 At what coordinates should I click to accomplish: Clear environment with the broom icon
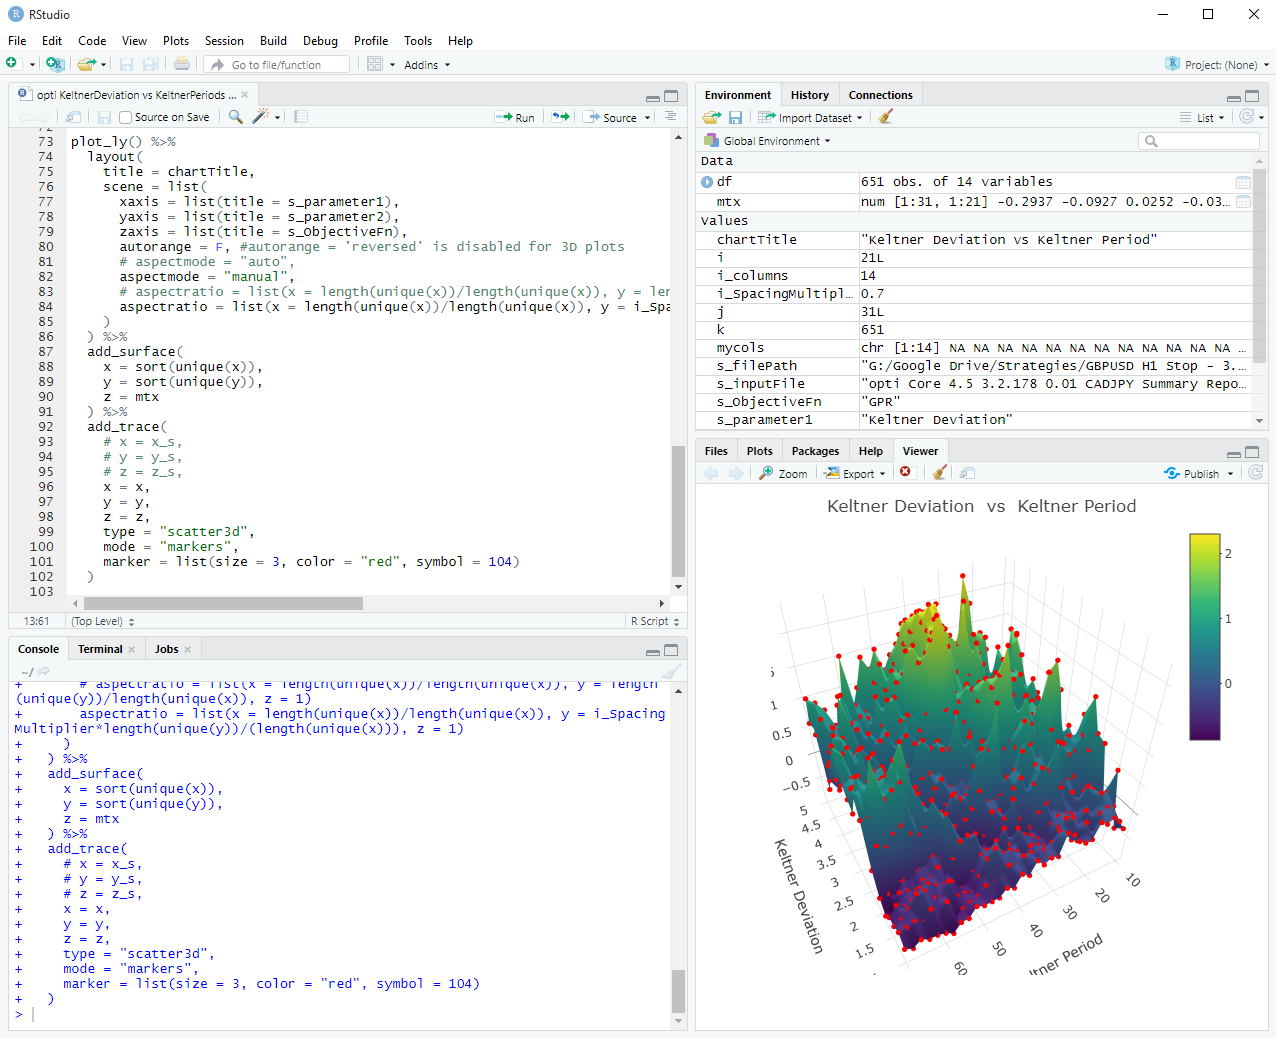pos(885,117)
